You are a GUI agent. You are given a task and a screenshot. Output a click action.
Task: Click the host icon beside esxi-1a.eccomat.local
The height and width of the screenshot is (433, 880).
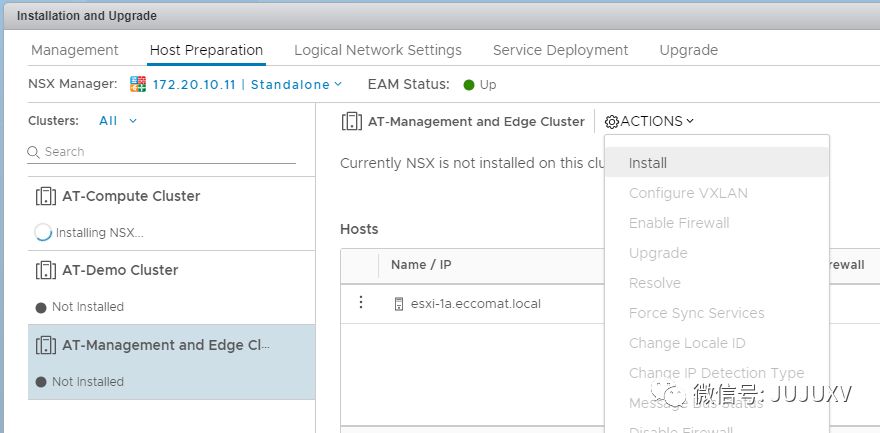click(399, 304)
